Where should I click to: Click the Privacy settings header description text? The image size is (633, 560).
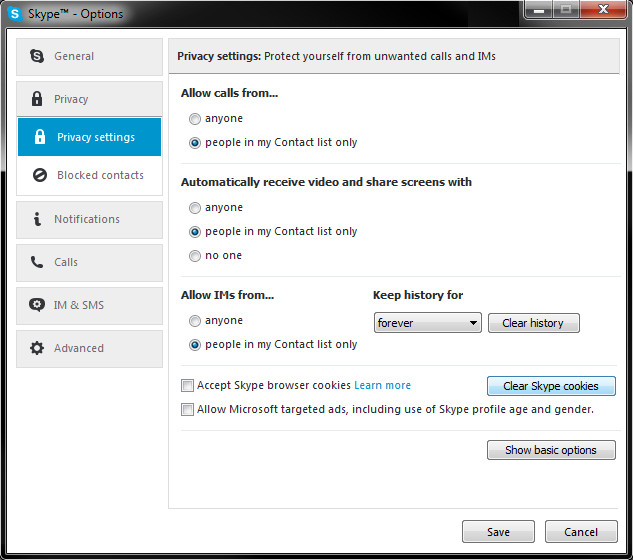[379, 56]
